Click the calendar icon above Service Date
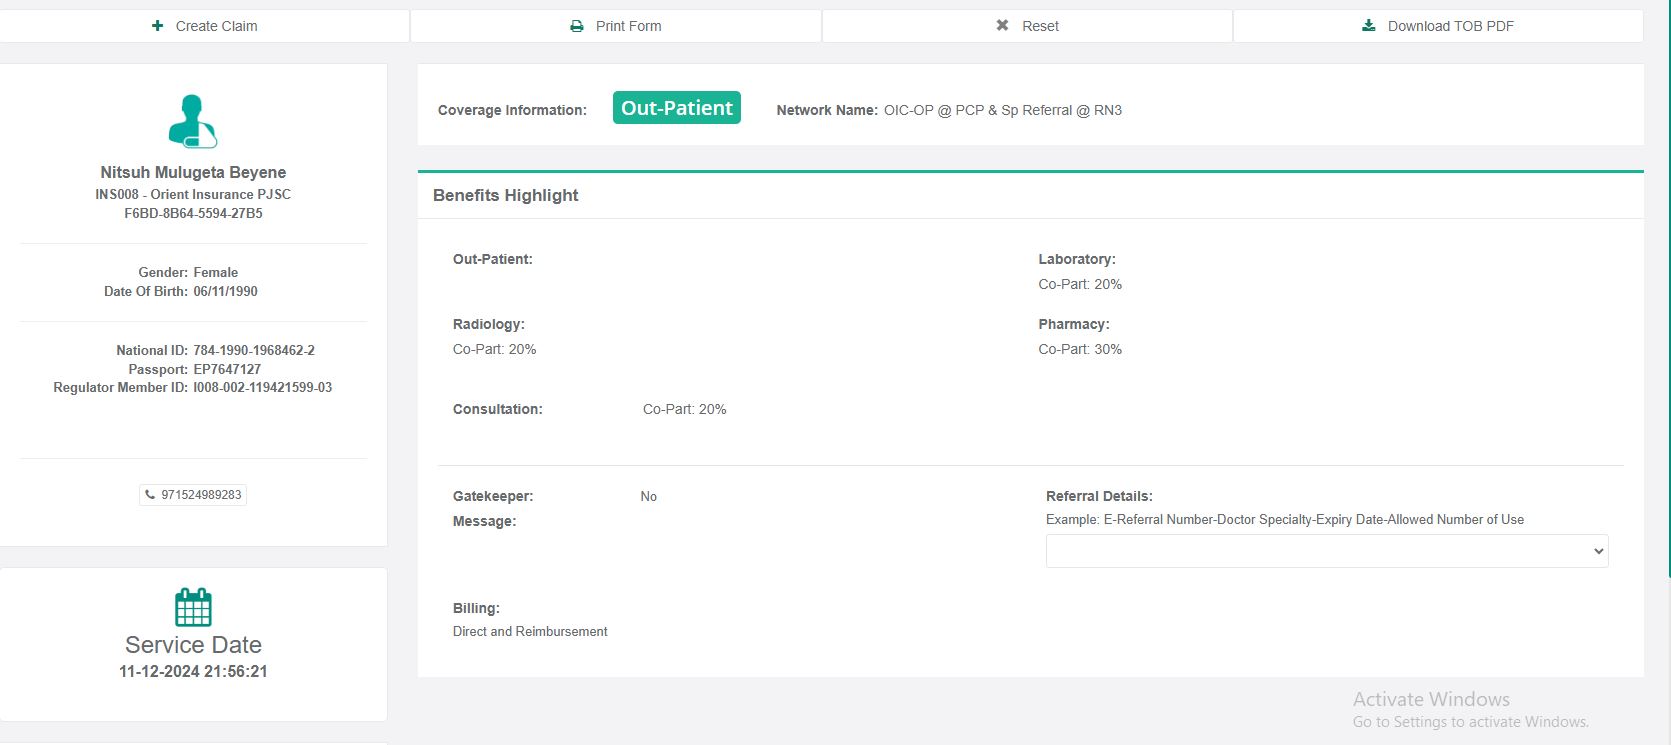 (x=193, y=607)
